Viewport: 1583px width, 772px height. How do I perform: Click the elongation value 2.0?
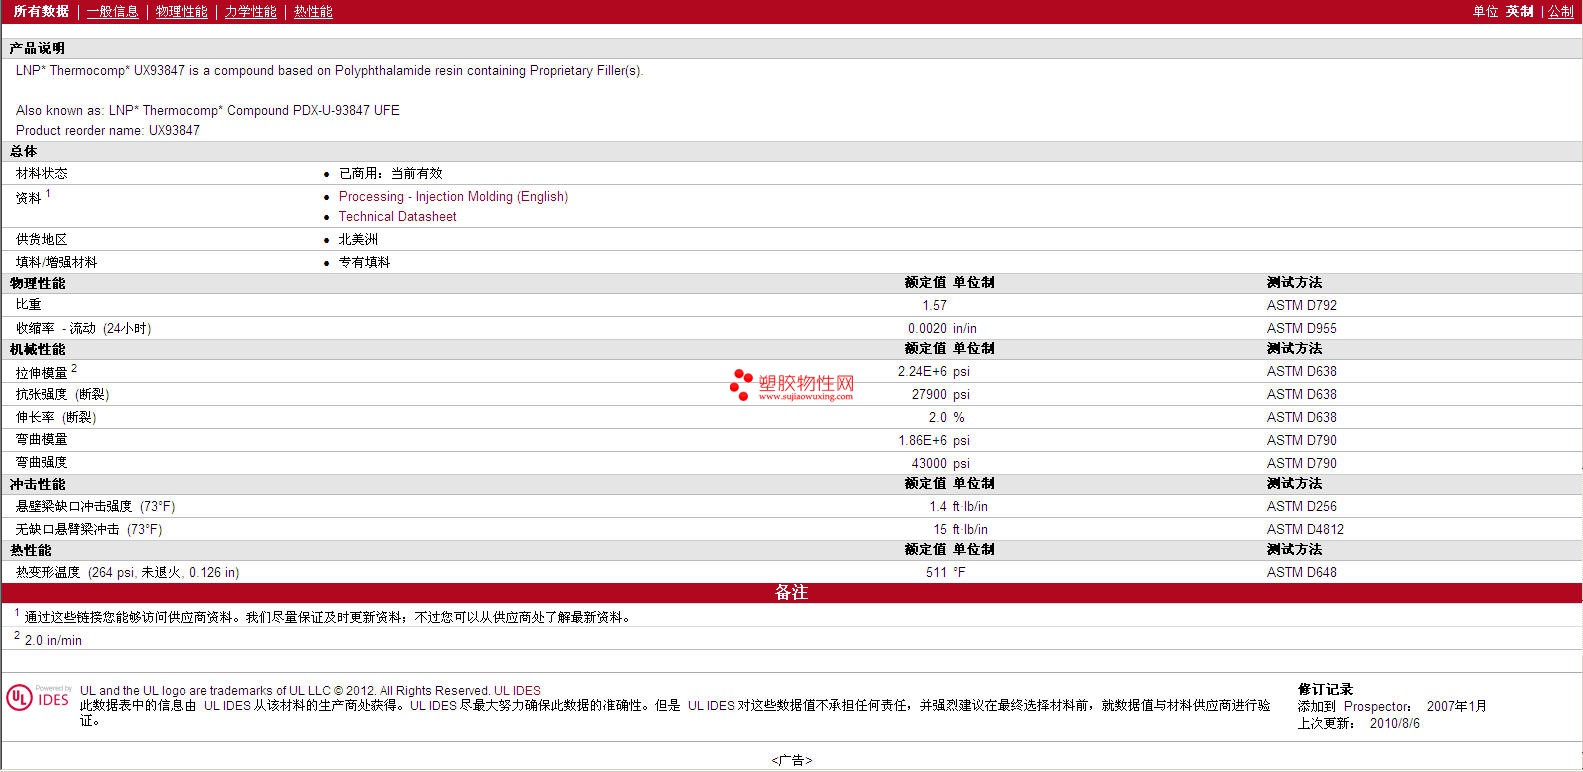point(937,418)
